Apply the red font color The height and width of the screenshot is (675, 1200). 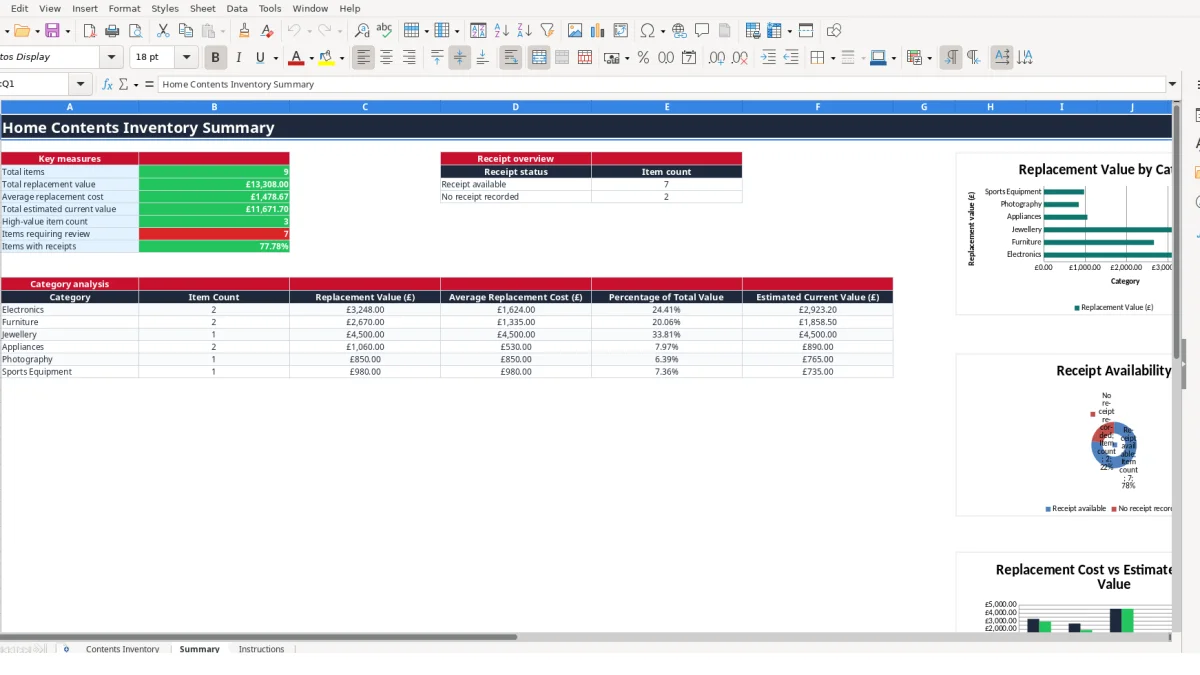click(296, 58)
